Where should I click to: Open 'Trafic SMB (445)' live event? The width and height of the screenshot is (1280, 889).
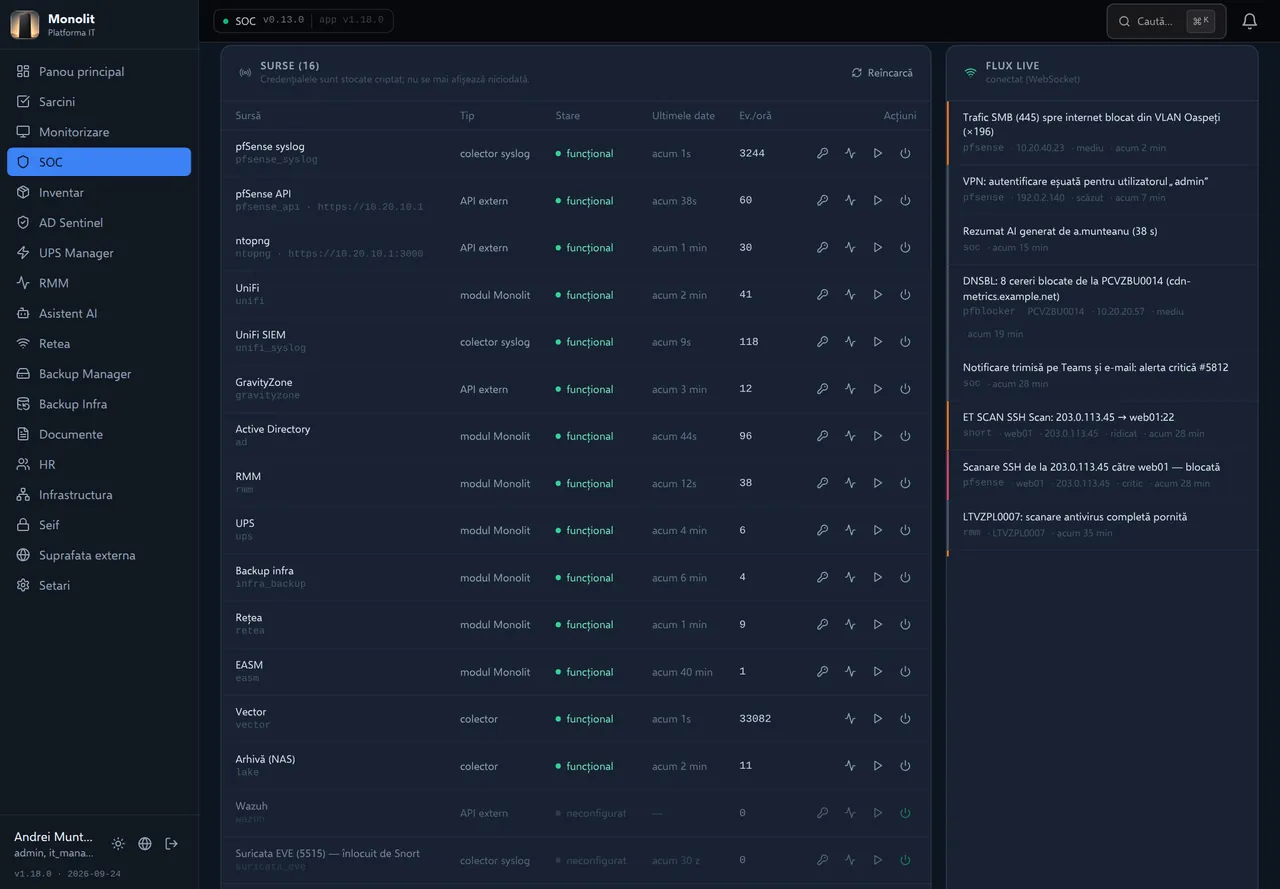1102,132
